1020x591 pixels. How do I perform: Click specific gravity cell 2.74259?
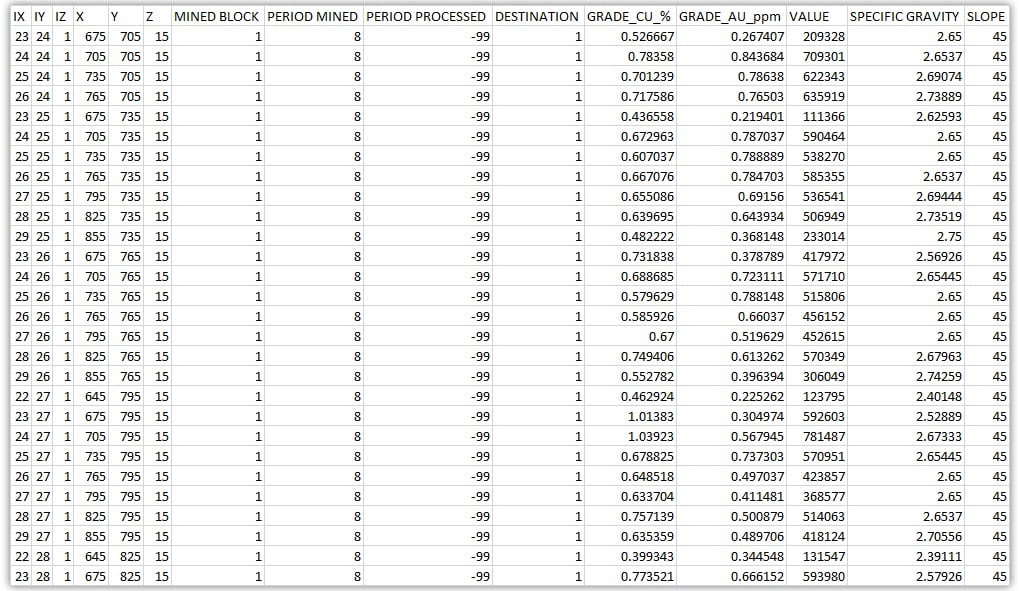905,377
